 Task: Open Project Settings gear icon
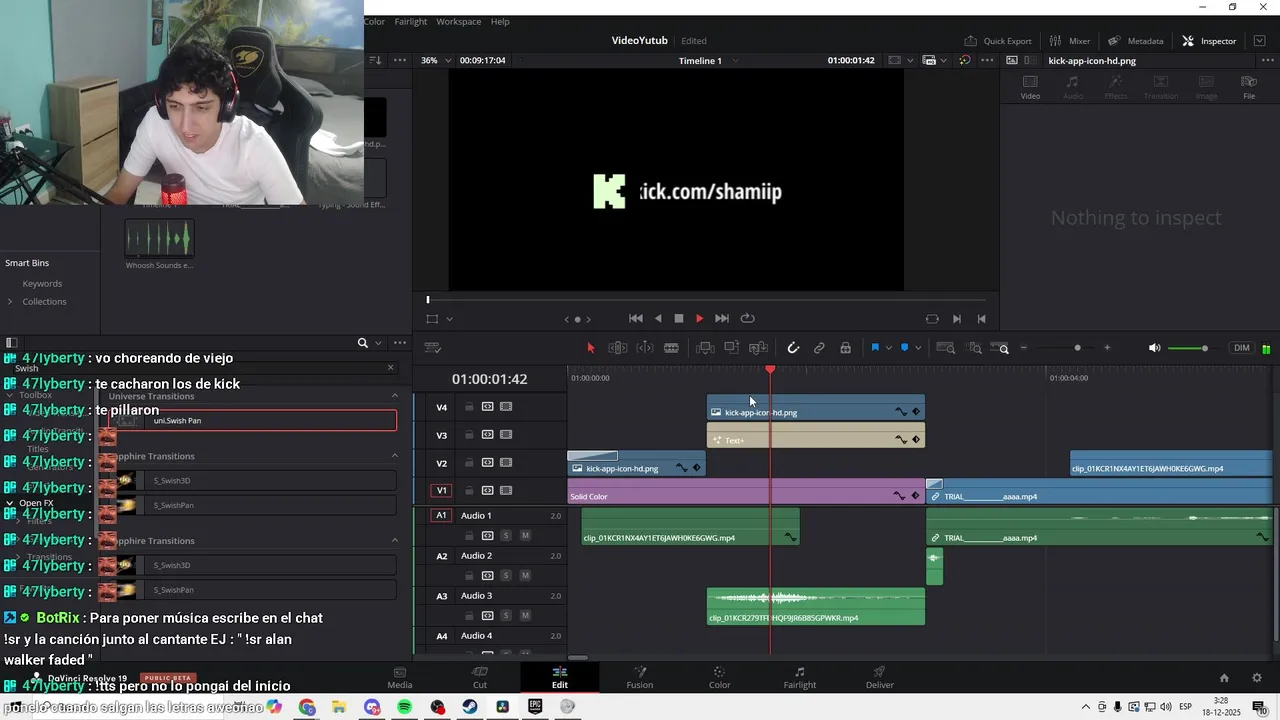1257,678
